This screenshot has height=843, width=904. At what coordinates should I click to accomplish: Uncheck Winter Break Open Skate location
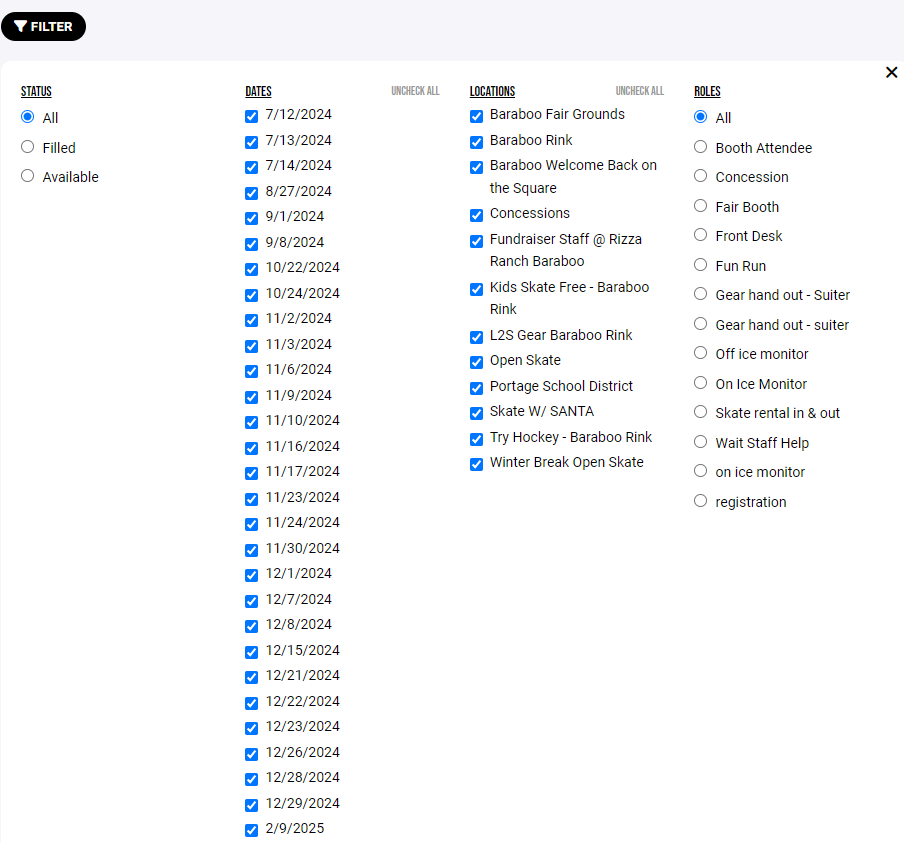(476, 464)
